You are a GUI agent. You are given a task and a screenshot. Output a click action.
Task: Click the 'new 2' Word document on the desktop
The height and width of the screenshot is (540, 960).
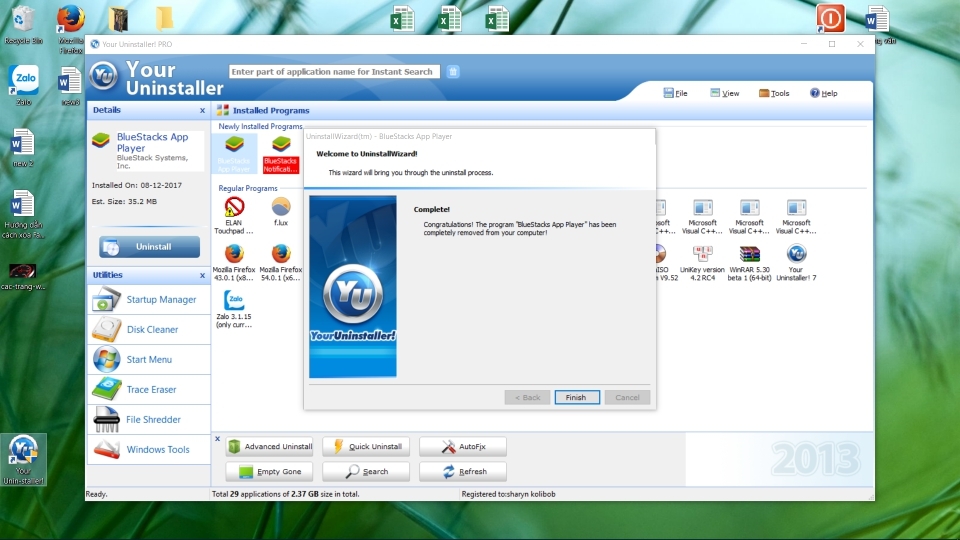coord(23,148)
